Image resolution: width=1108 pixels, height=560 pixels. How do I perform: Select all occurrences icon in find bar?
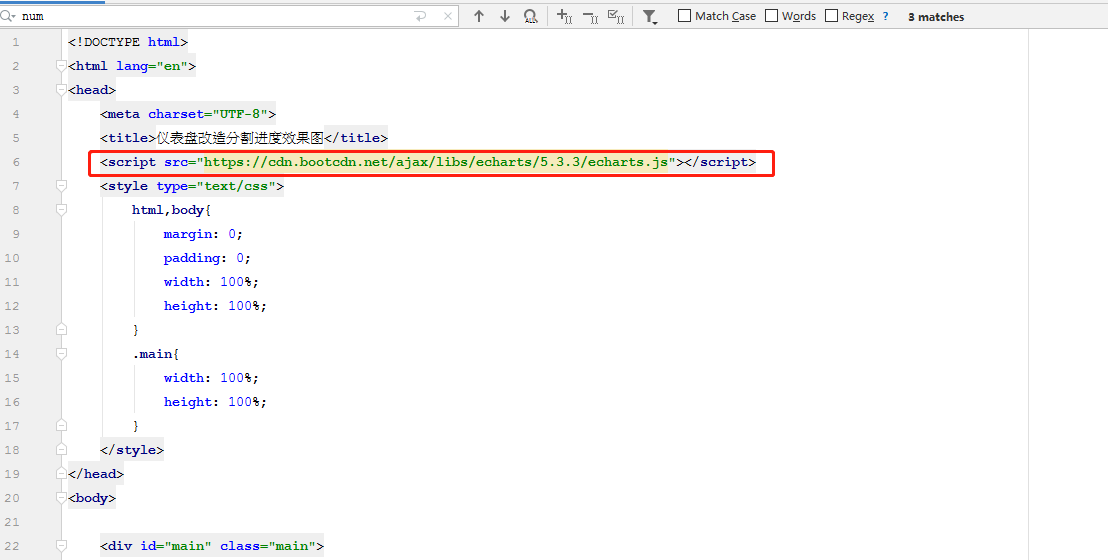tap(616, 16)
